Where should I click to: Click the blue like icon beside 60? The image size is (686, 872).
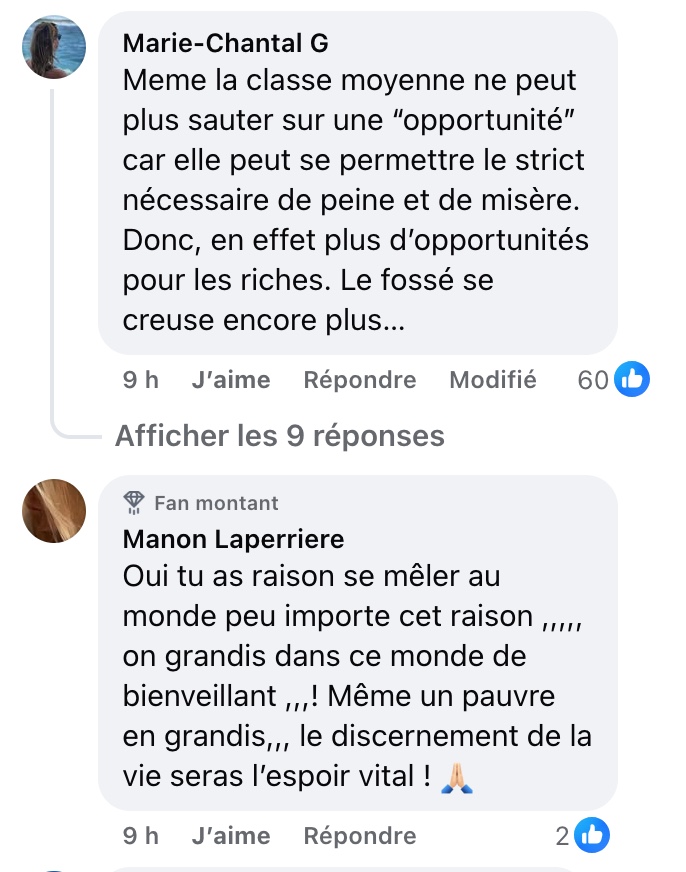click(x=633, y=379)
